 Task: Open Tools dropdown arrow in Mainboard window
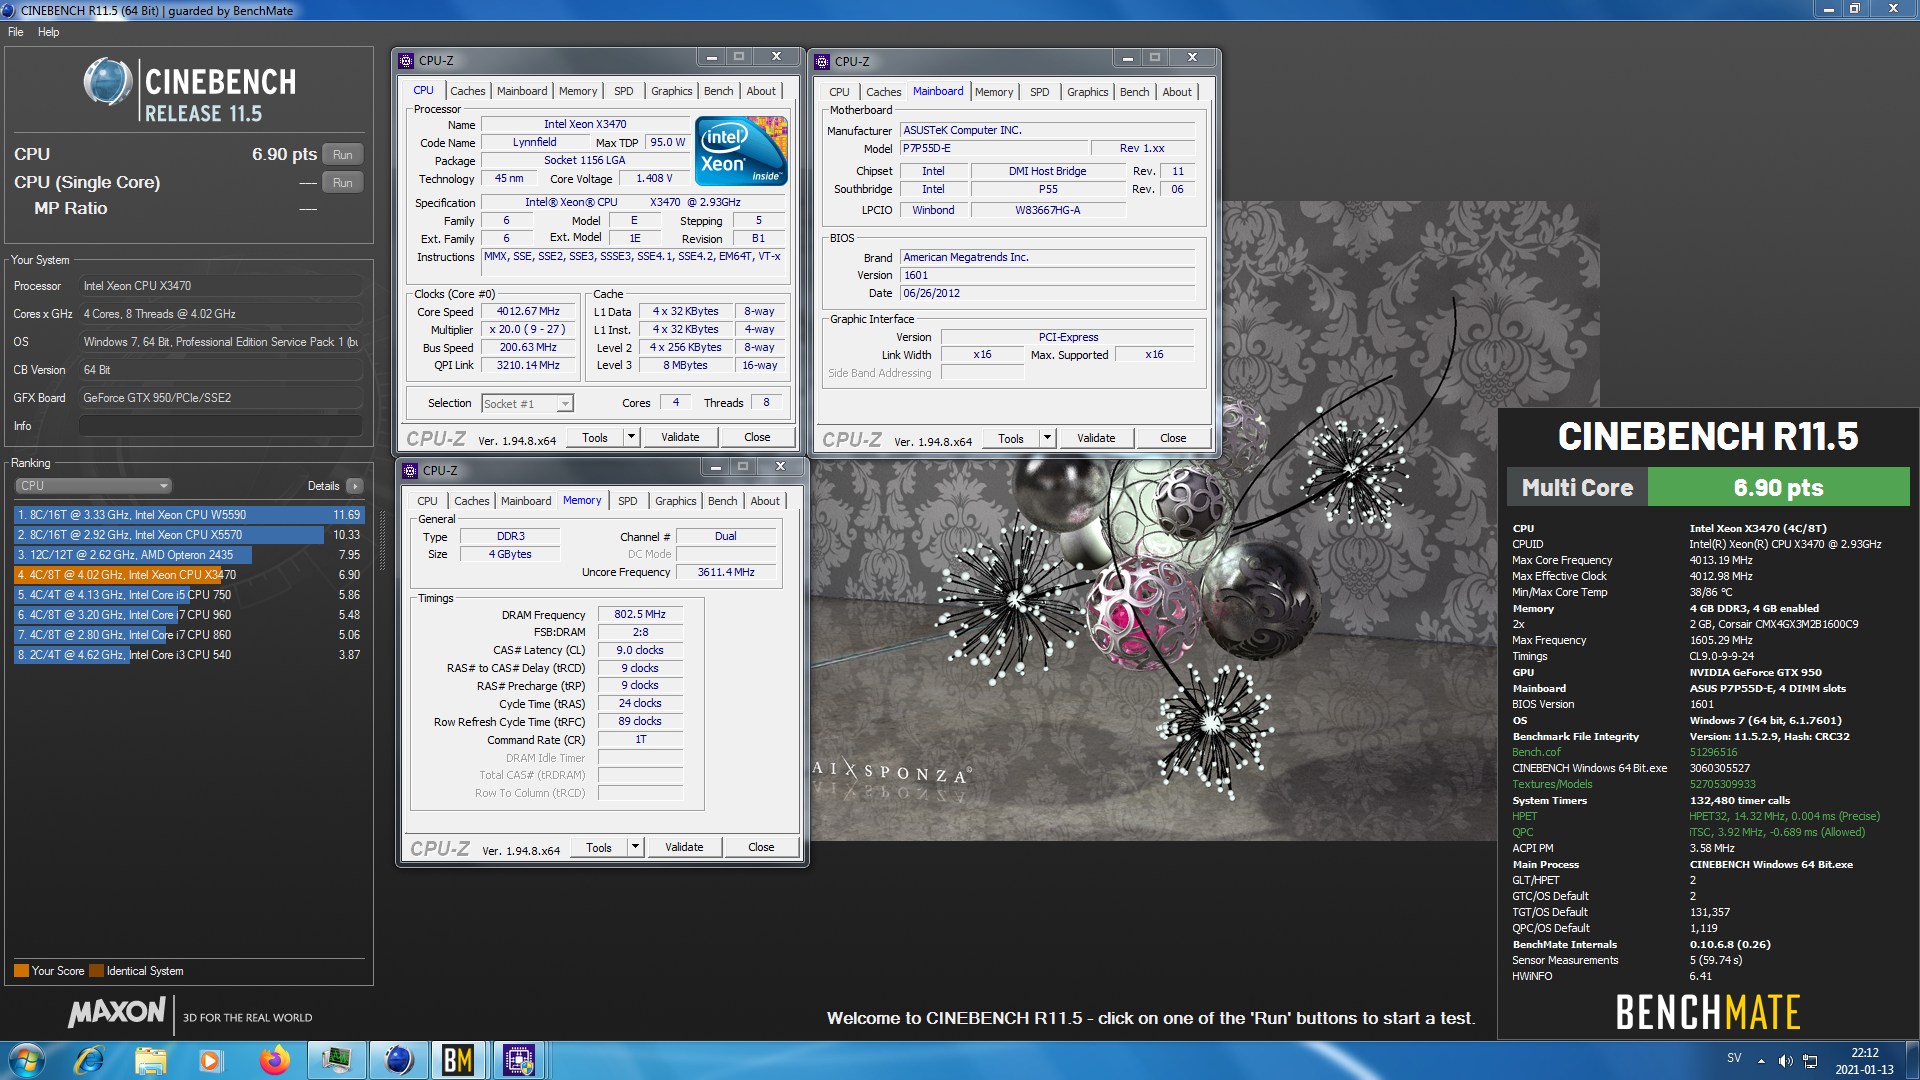[1047, 438]
